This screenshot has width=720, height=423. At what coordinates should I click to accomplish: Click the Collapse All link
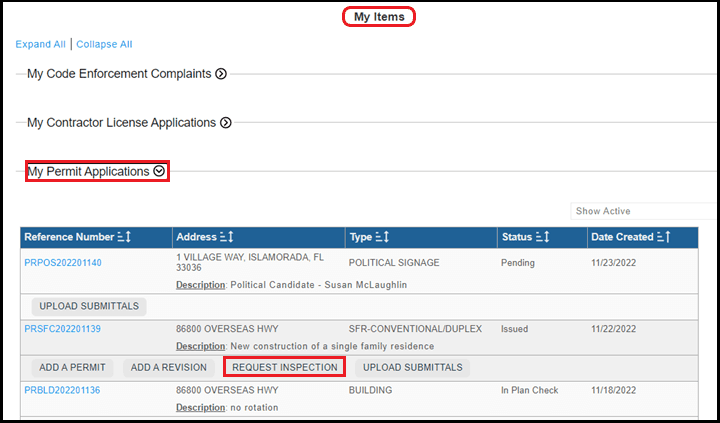(104, 44)
